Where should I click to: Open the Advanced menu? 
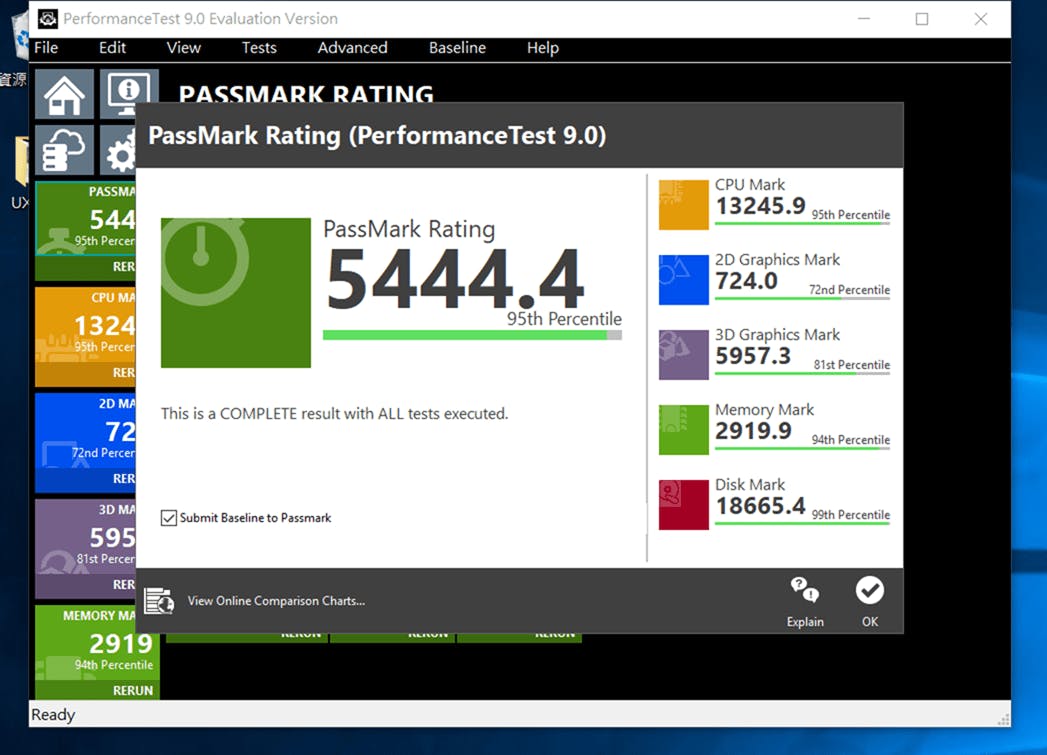coord(352,48)
